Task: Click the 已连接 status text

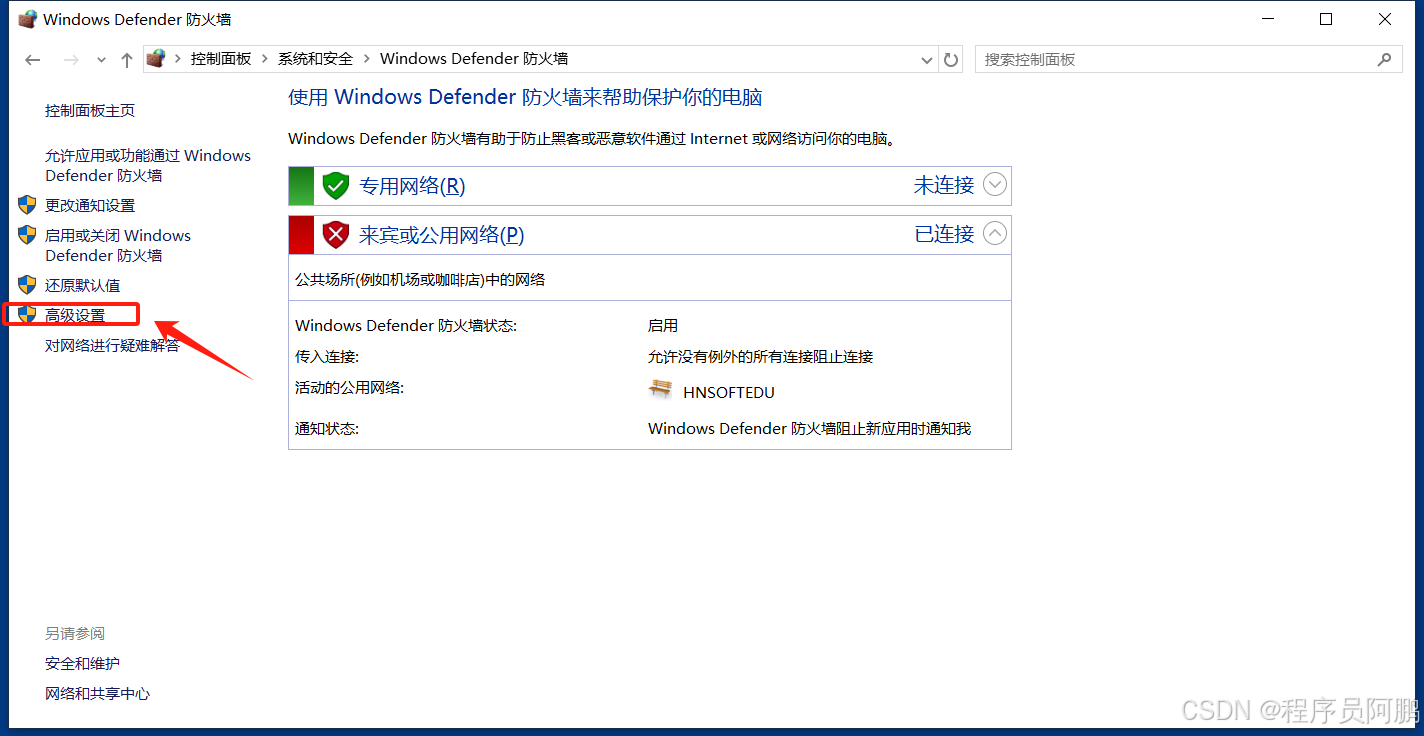Action: [944, 234]
